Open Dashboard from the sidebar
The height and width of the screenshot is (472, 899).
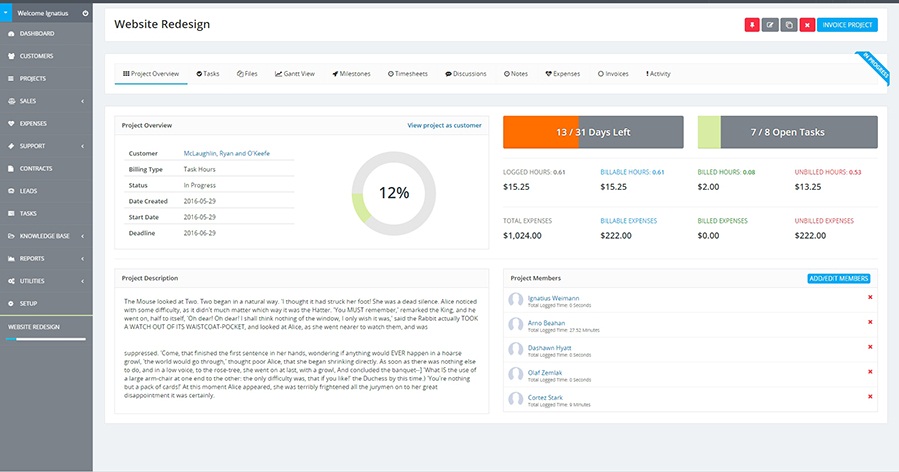(x=36, y=33)
